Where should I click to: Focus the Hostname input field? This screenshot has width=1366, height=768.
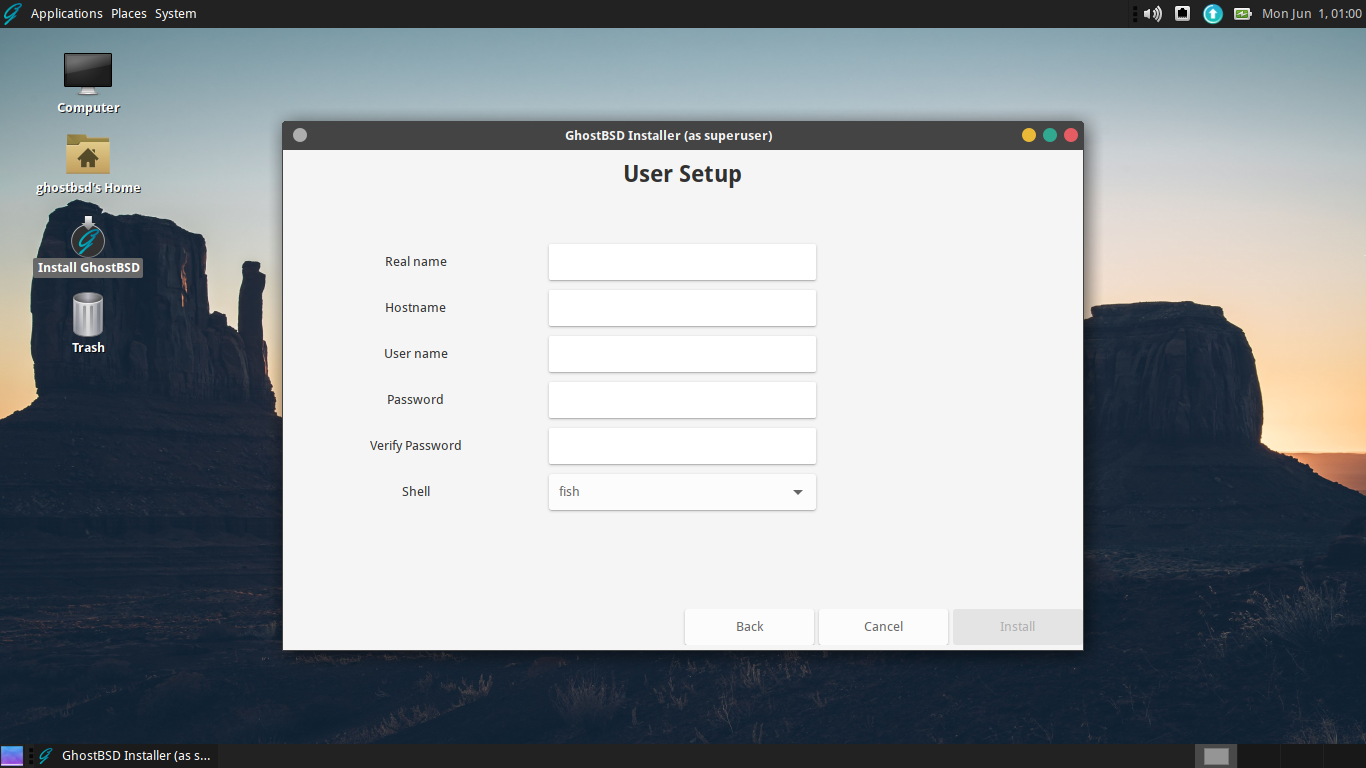(x=682, y=308)
